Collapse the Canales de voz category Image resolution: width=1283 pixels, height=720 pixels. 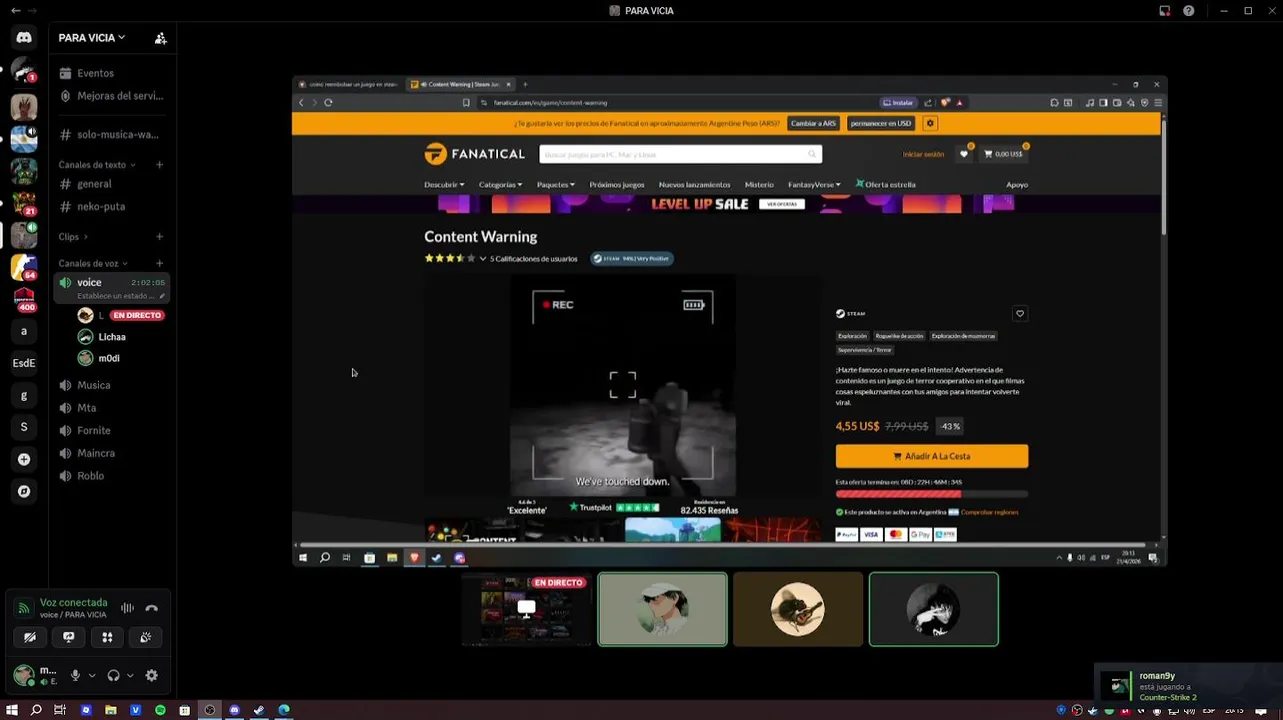[x=93, y=263]
